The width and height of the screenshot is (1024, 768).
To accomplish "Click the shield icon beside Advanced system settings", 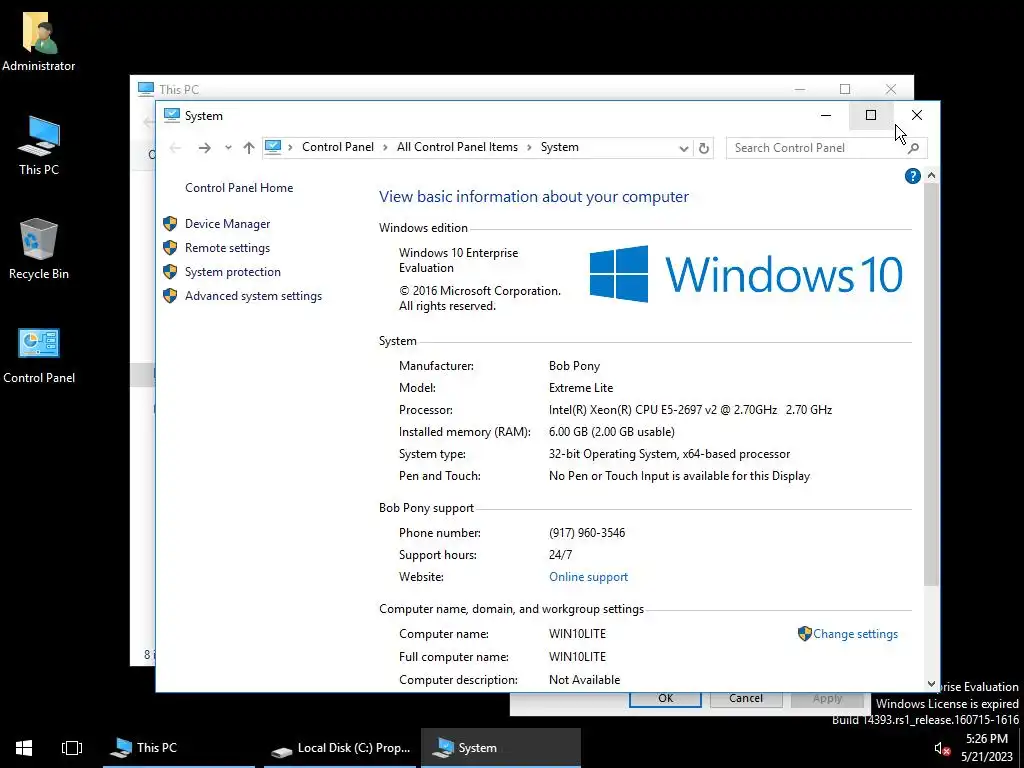I will coord(170,296).
